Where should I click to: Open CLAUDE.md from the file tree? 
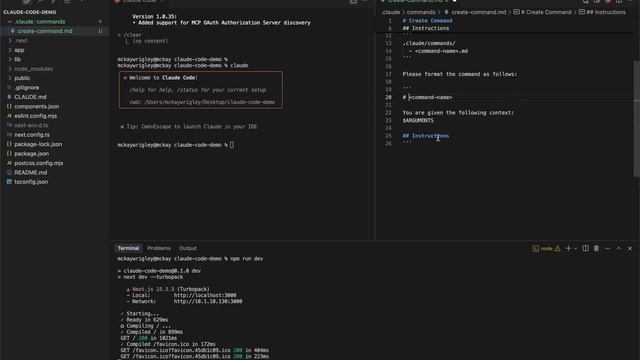[x=30, y=97]
